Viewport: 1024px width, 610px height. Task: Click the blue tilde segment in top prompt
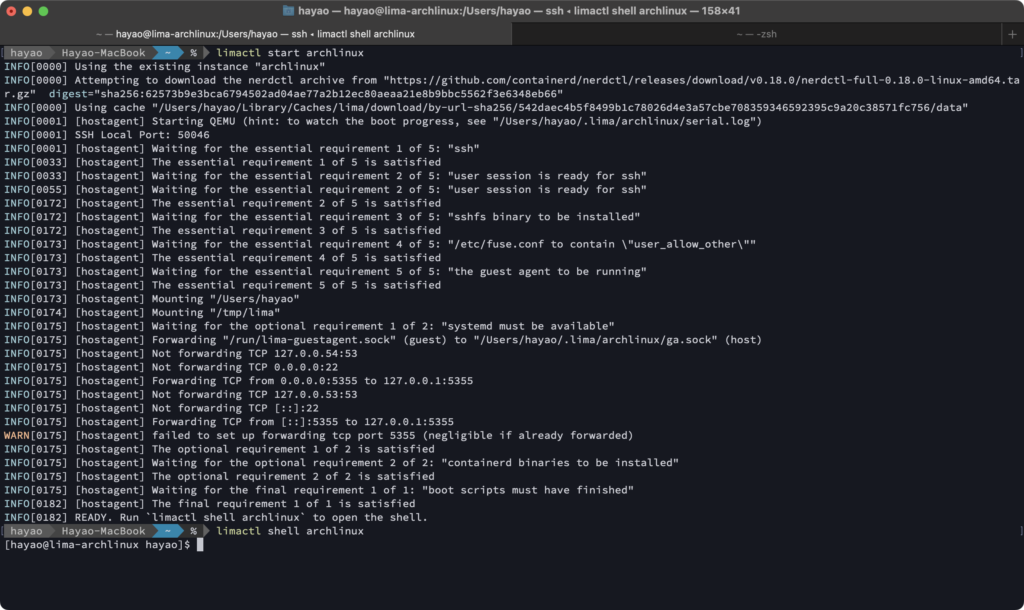click(165, 52)
